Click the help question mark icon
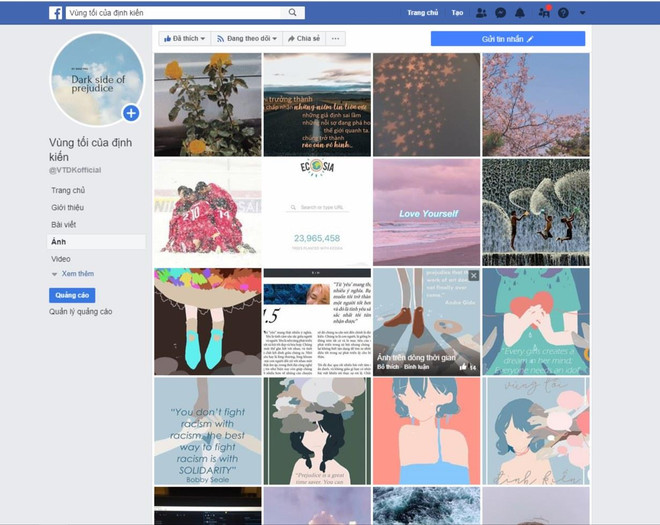Screen dimensions: 660x525 (563, 13)
